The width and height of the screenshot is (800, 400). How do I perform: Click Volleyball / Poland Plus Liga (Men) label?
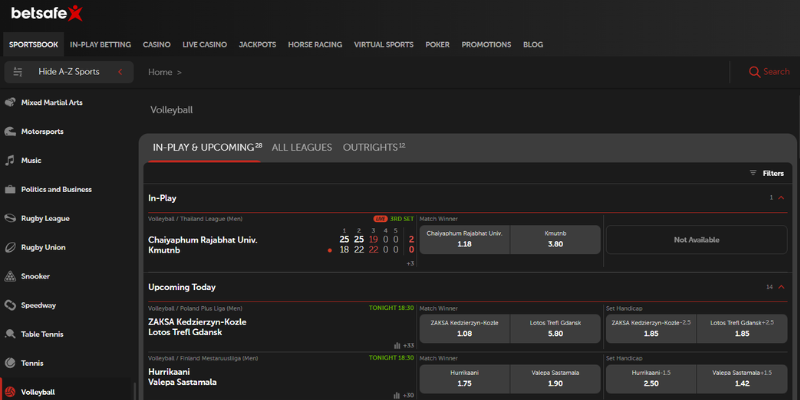pos(195,308)
